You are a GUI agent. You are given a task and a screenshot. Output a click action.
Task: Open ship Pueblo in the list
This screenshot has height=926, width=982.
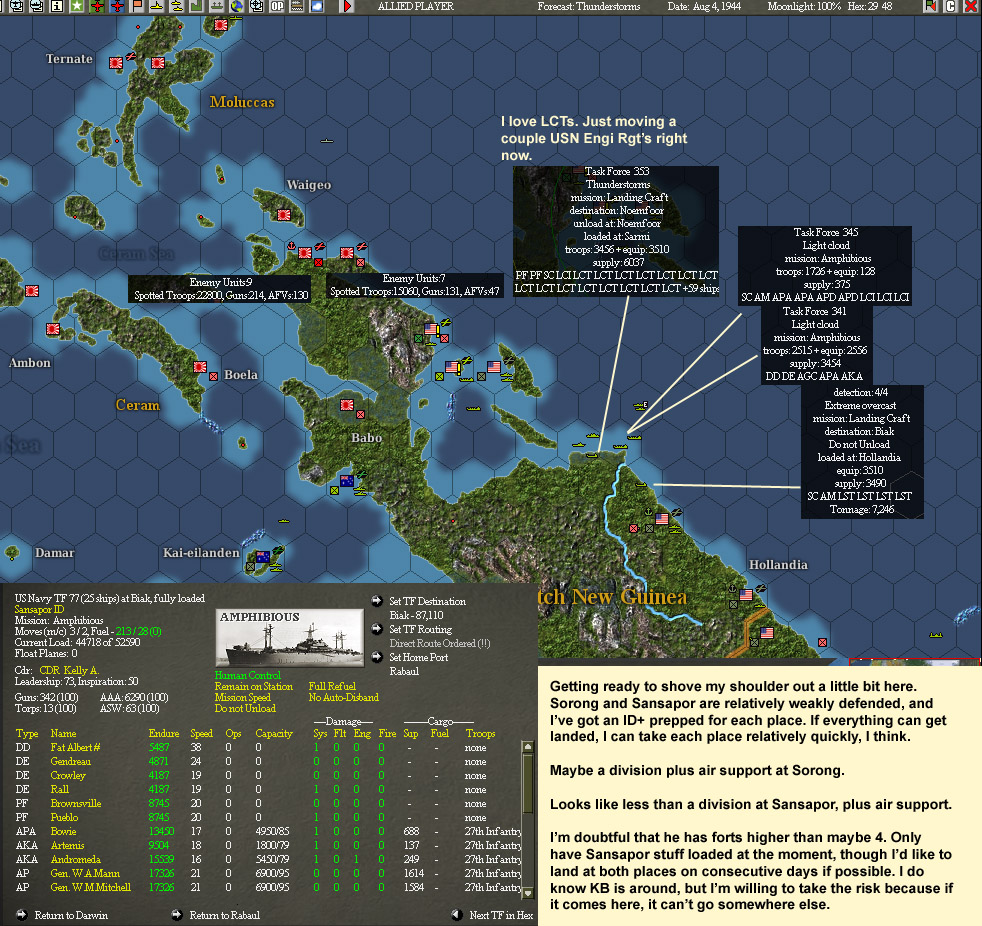64,817
